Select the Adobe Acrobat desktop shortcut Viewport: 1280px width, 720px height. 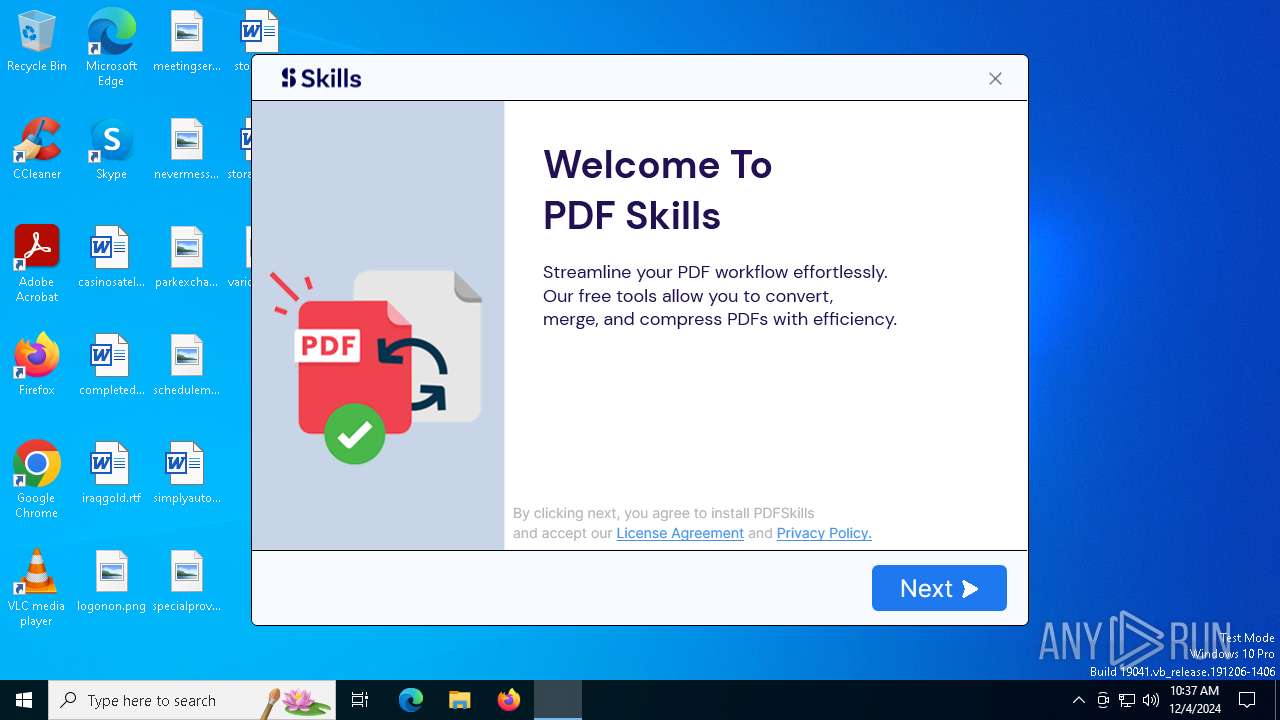37,264
